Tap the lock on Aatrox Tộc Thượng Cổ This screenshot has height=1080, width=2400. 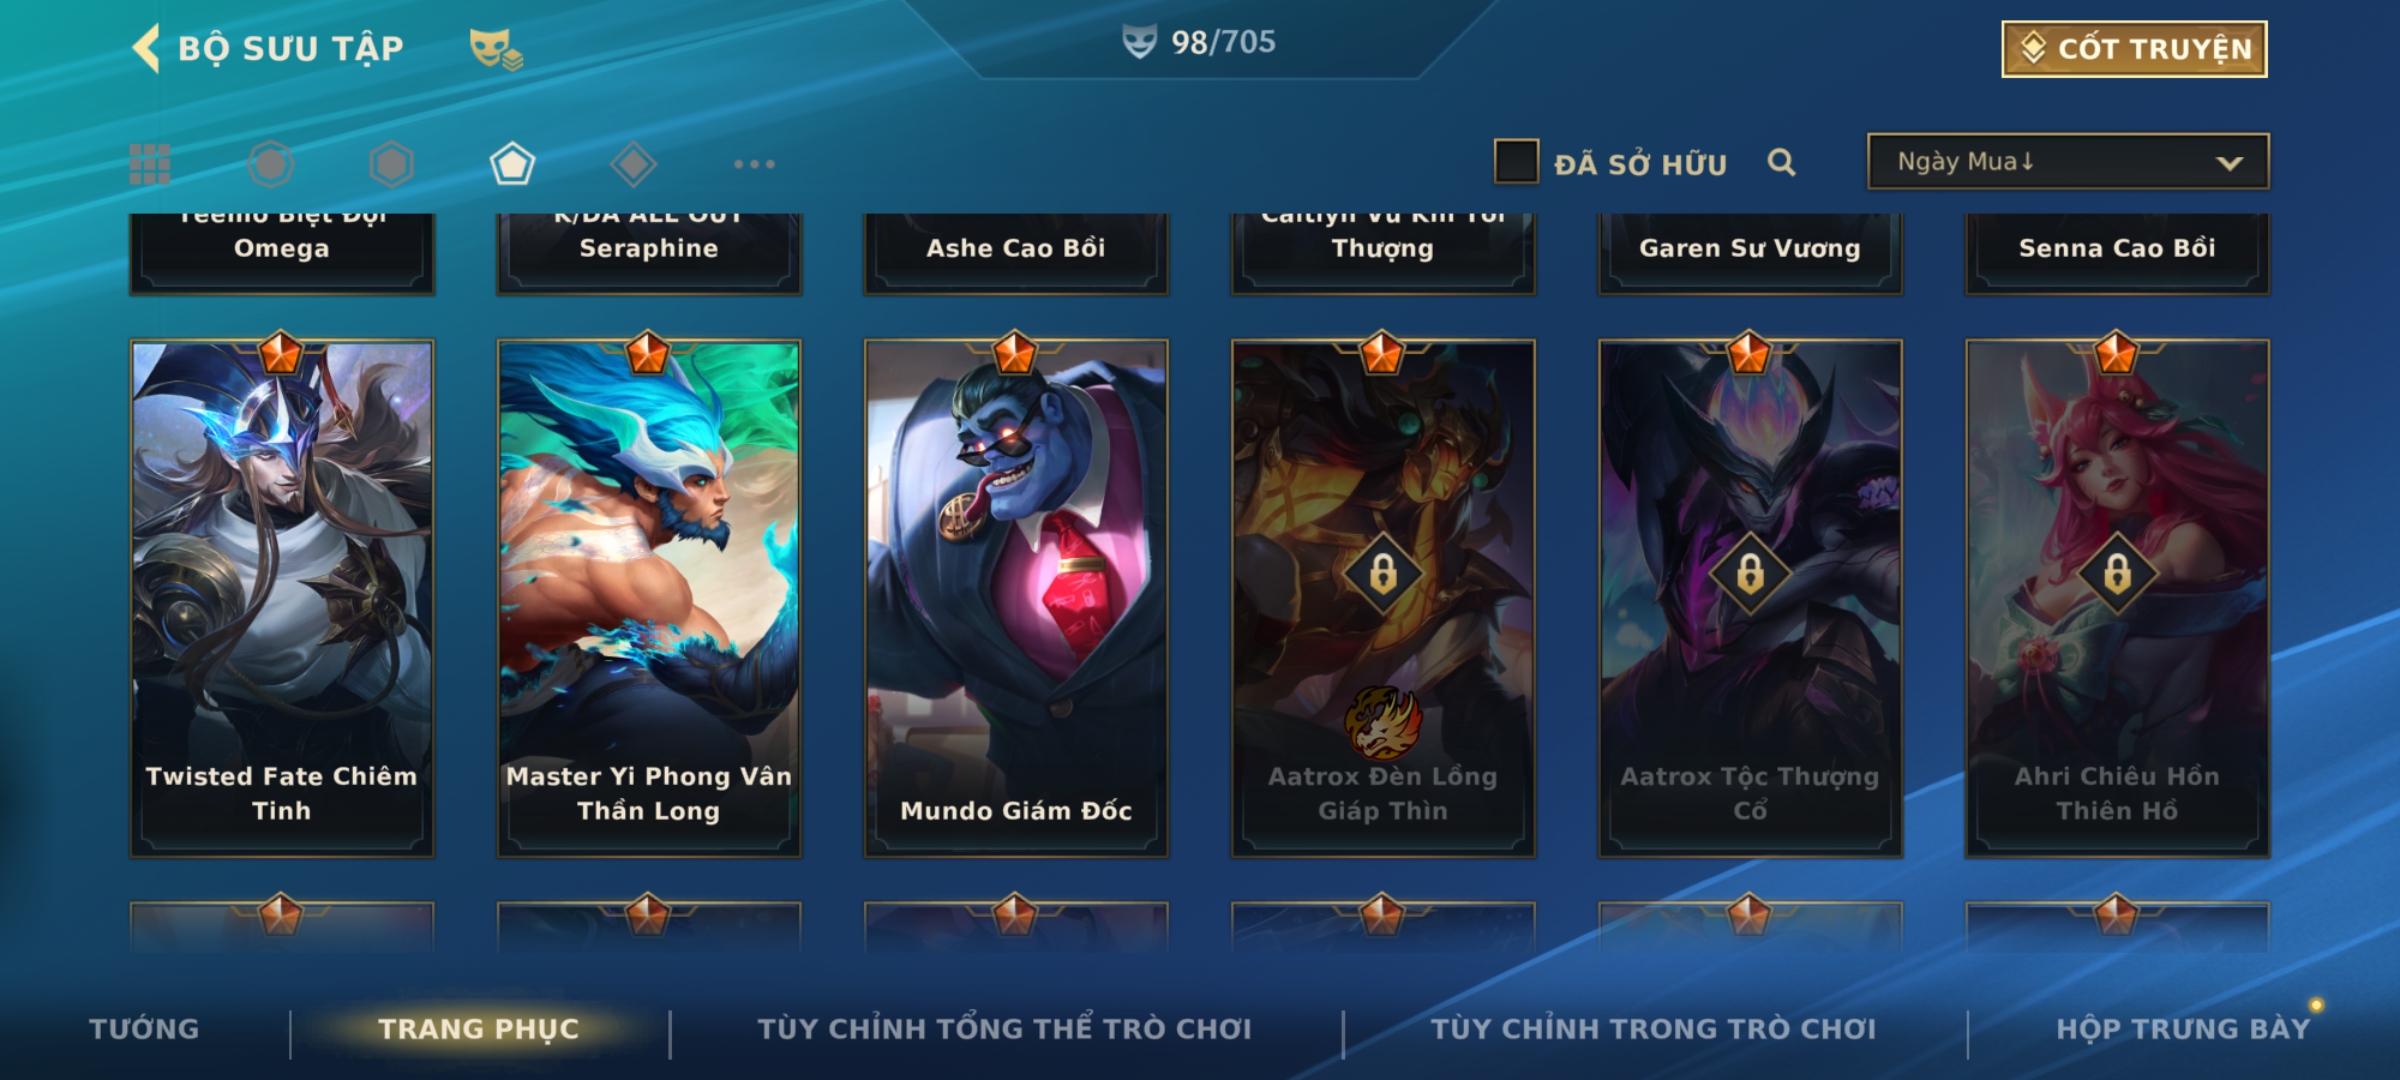click(x=1750, y=574)
